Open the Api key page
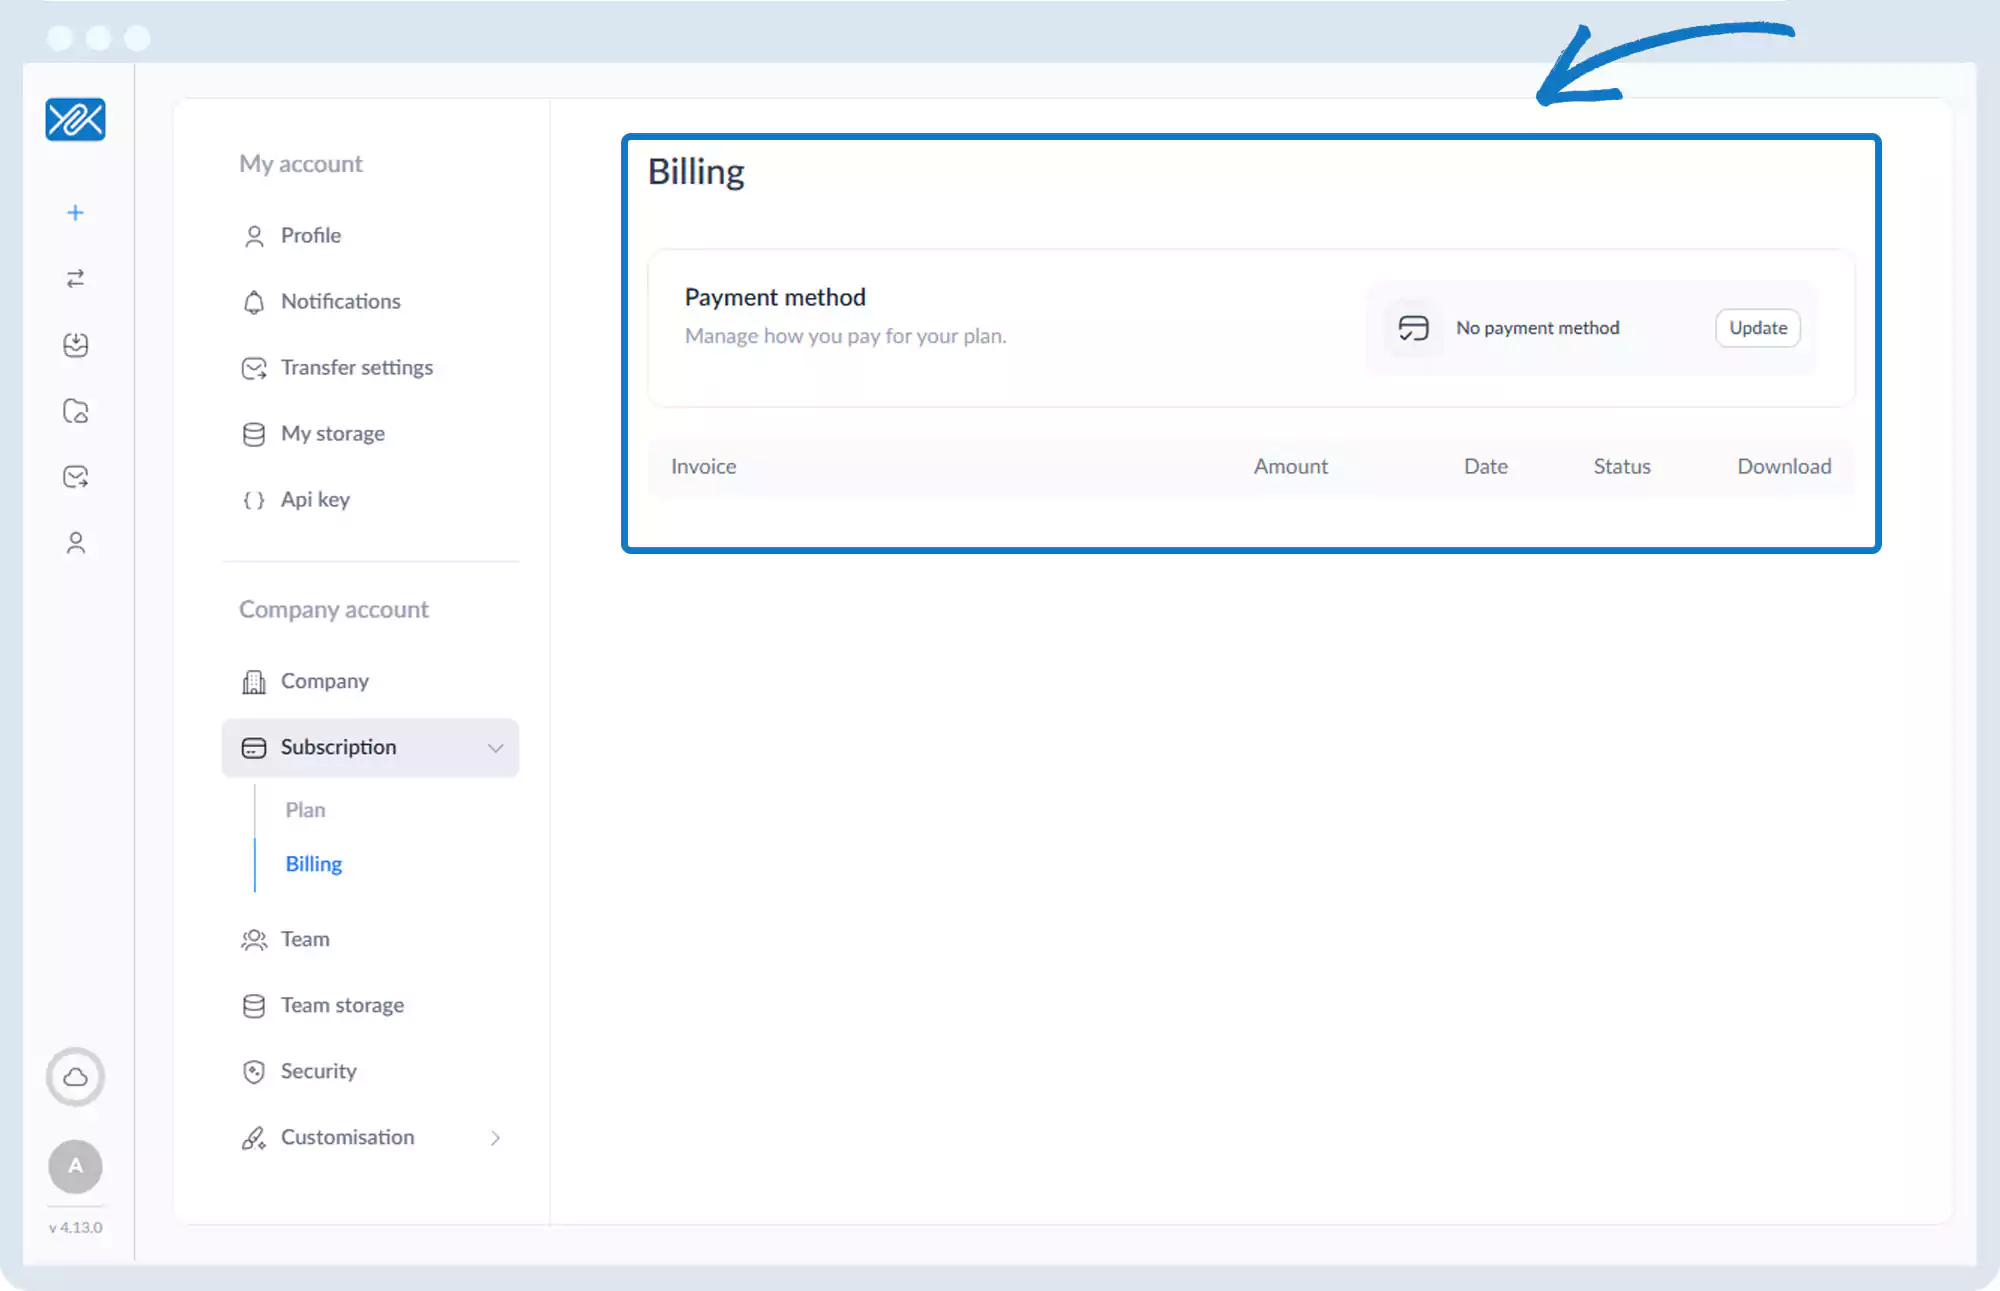The width and height of the screenshot is (2000, 1291). (315, 499)
